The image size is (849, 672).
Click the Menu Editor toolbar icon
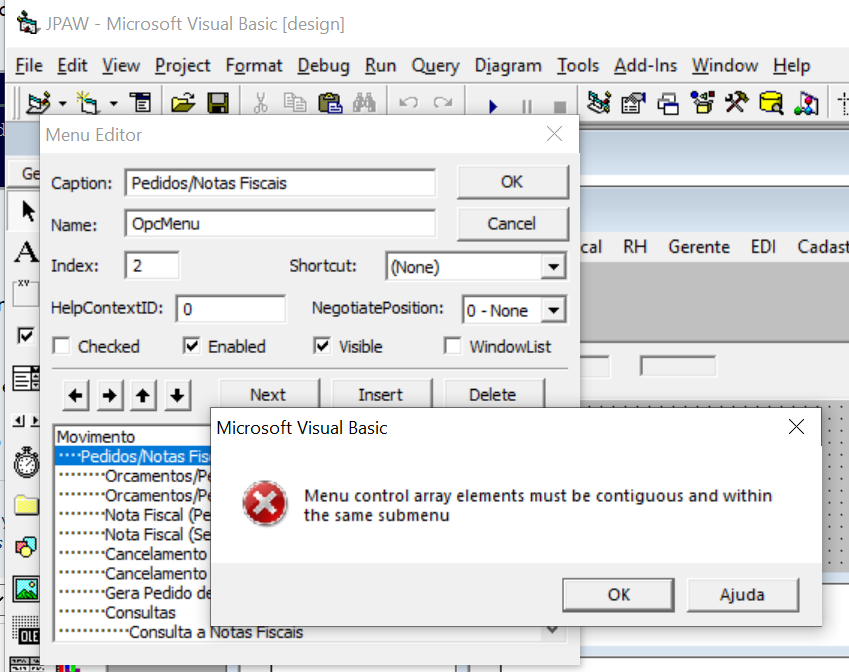pyautogui.click(x=140, y=103)
